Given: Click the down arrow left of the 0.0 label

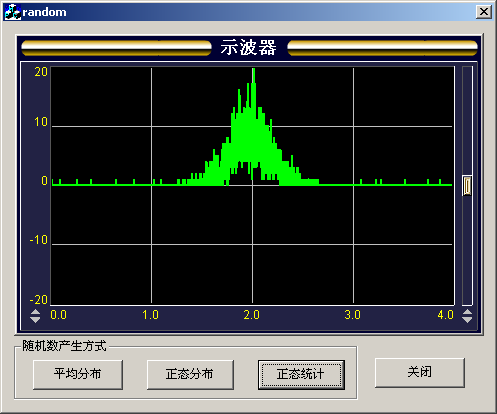Looking at the screenshot, I should [x=35, y=320].
